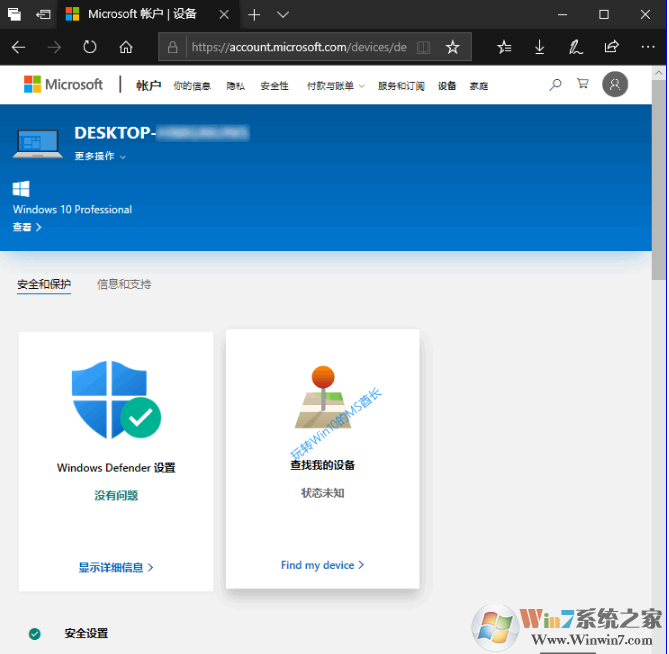The image size is (669, 654).
Task: Click the 显示详细信息 link
Action: click(x=116, y=567)
